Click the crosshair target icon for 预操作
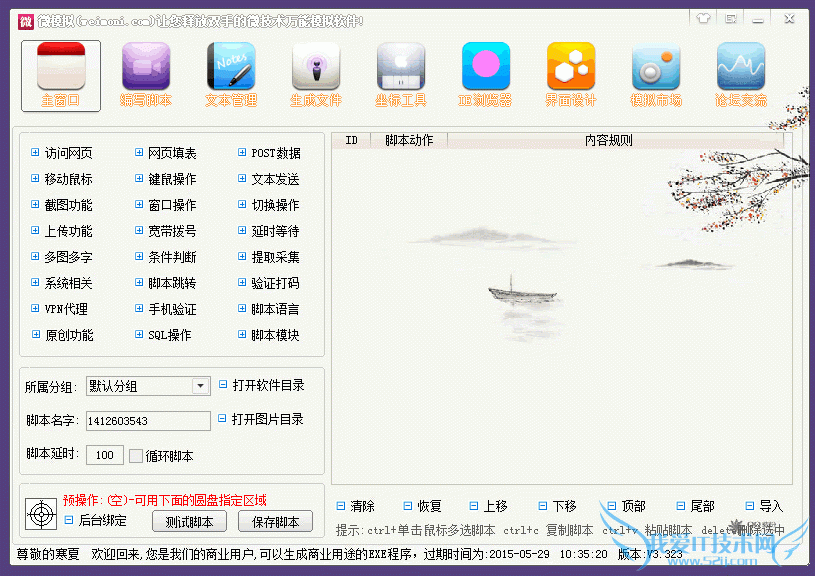The image size is (815, 576). click(x=41, y=514)
